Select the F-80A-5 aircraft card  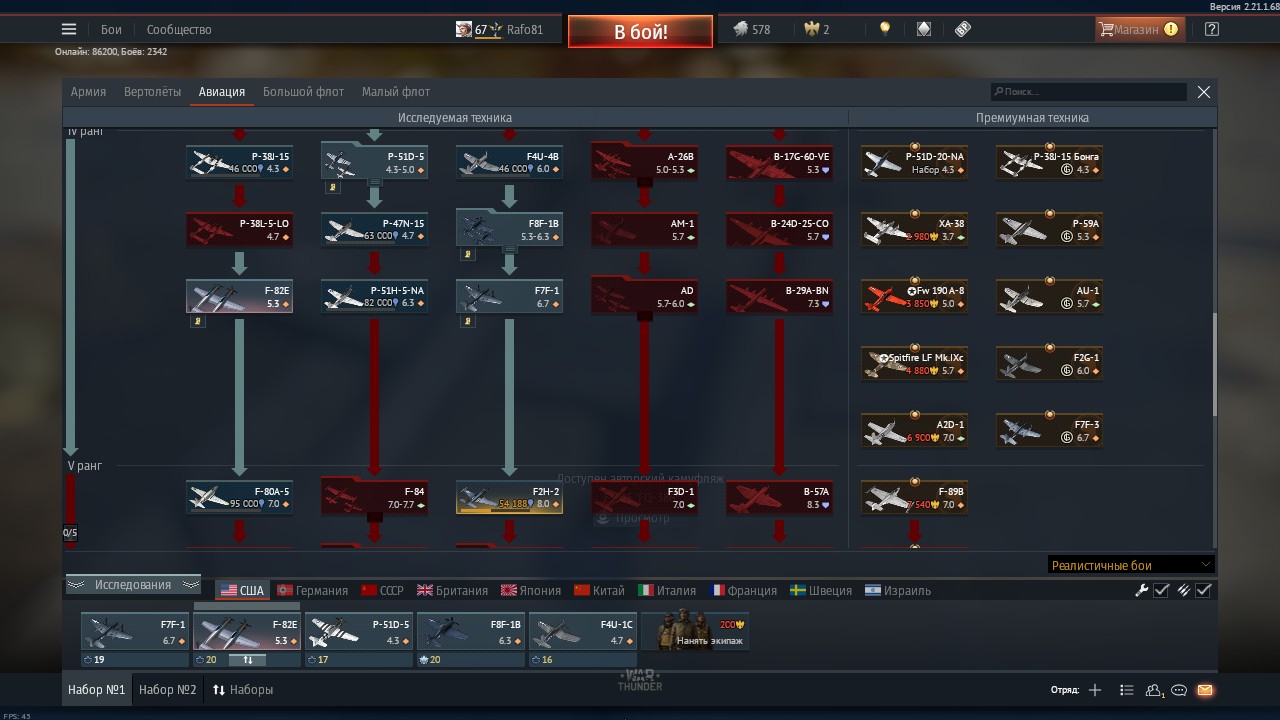(239, 497)
